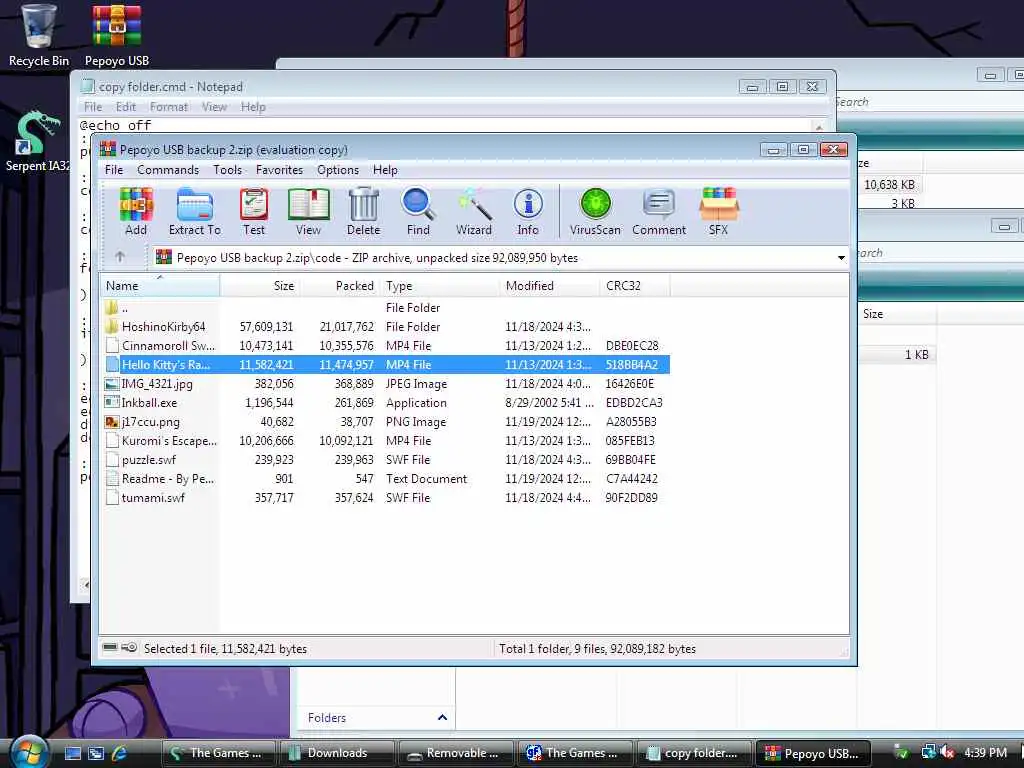This screenshot has width=1024, height=768.
Task: Click Internet Explorer quick launch icon
Action: pos(119,753)
